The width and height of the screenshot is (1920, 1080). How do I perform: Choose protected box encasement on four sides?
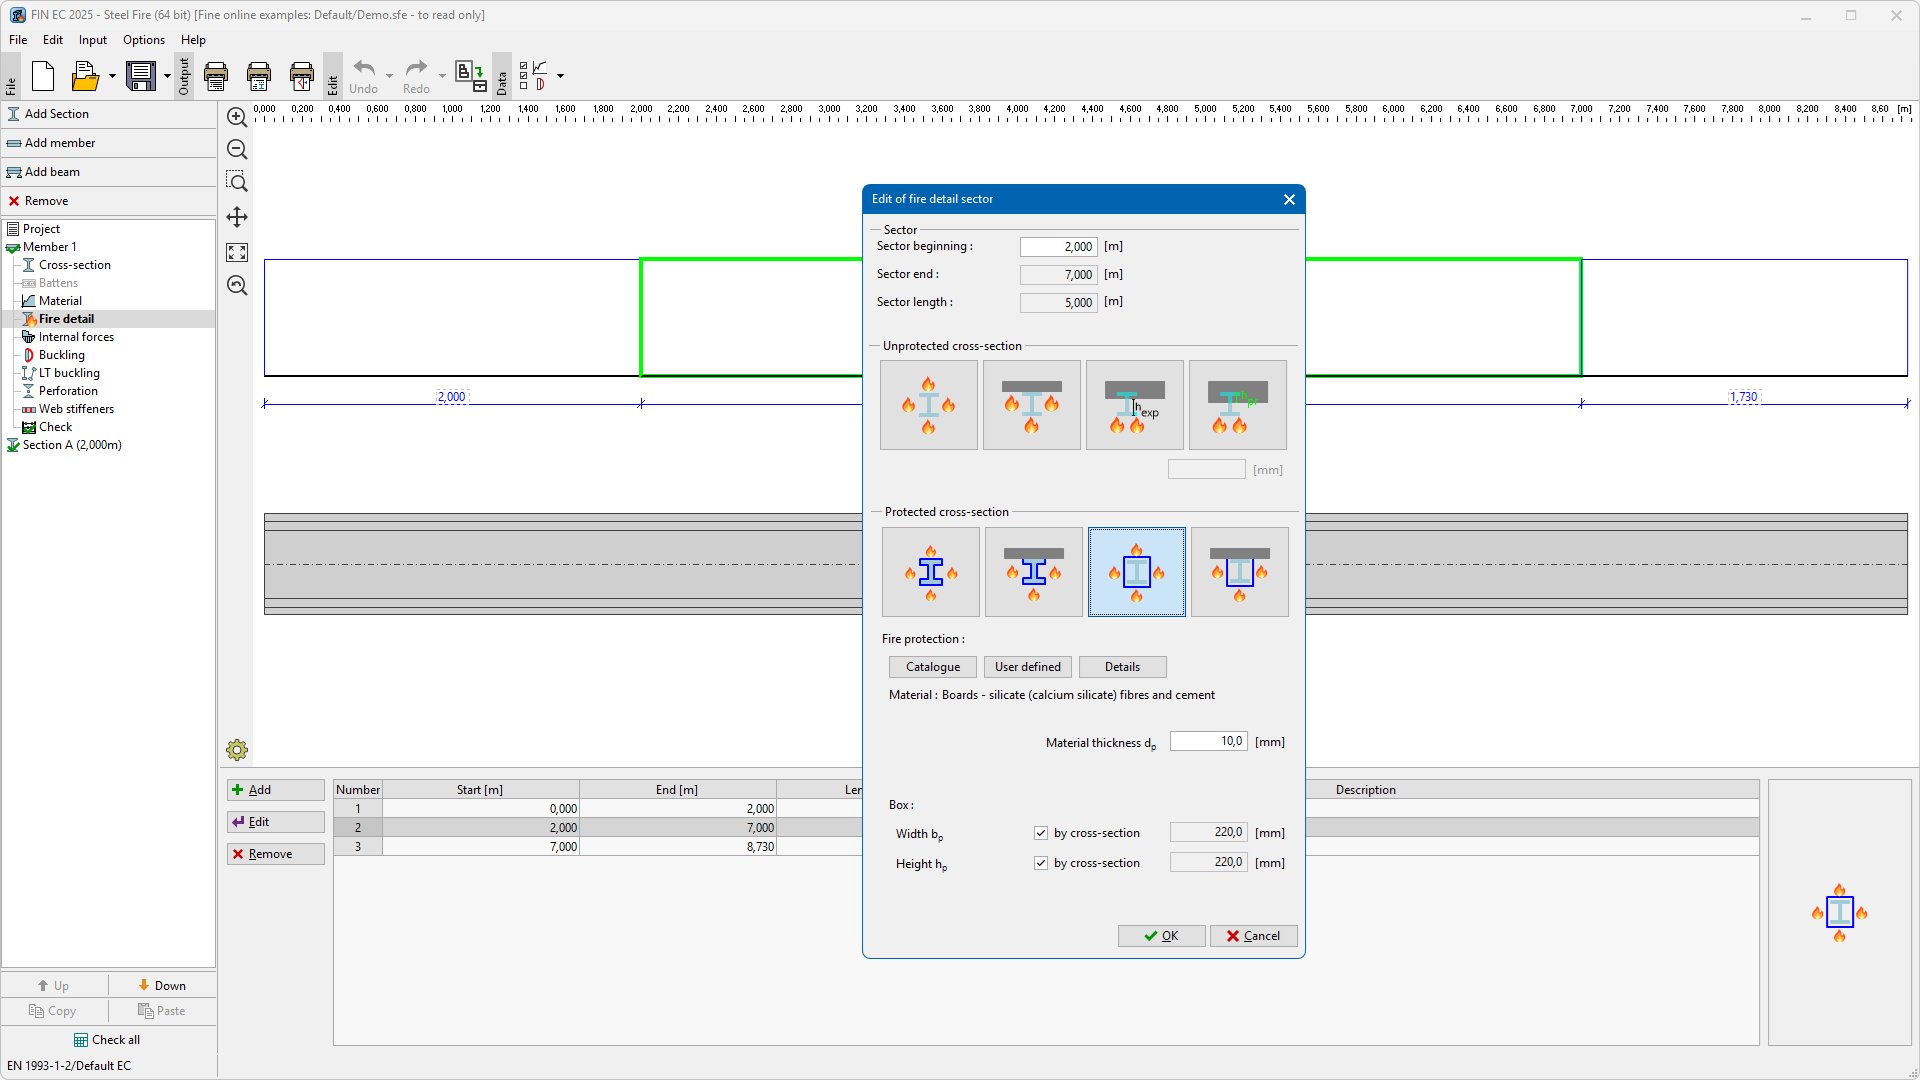click(1136, 572)
